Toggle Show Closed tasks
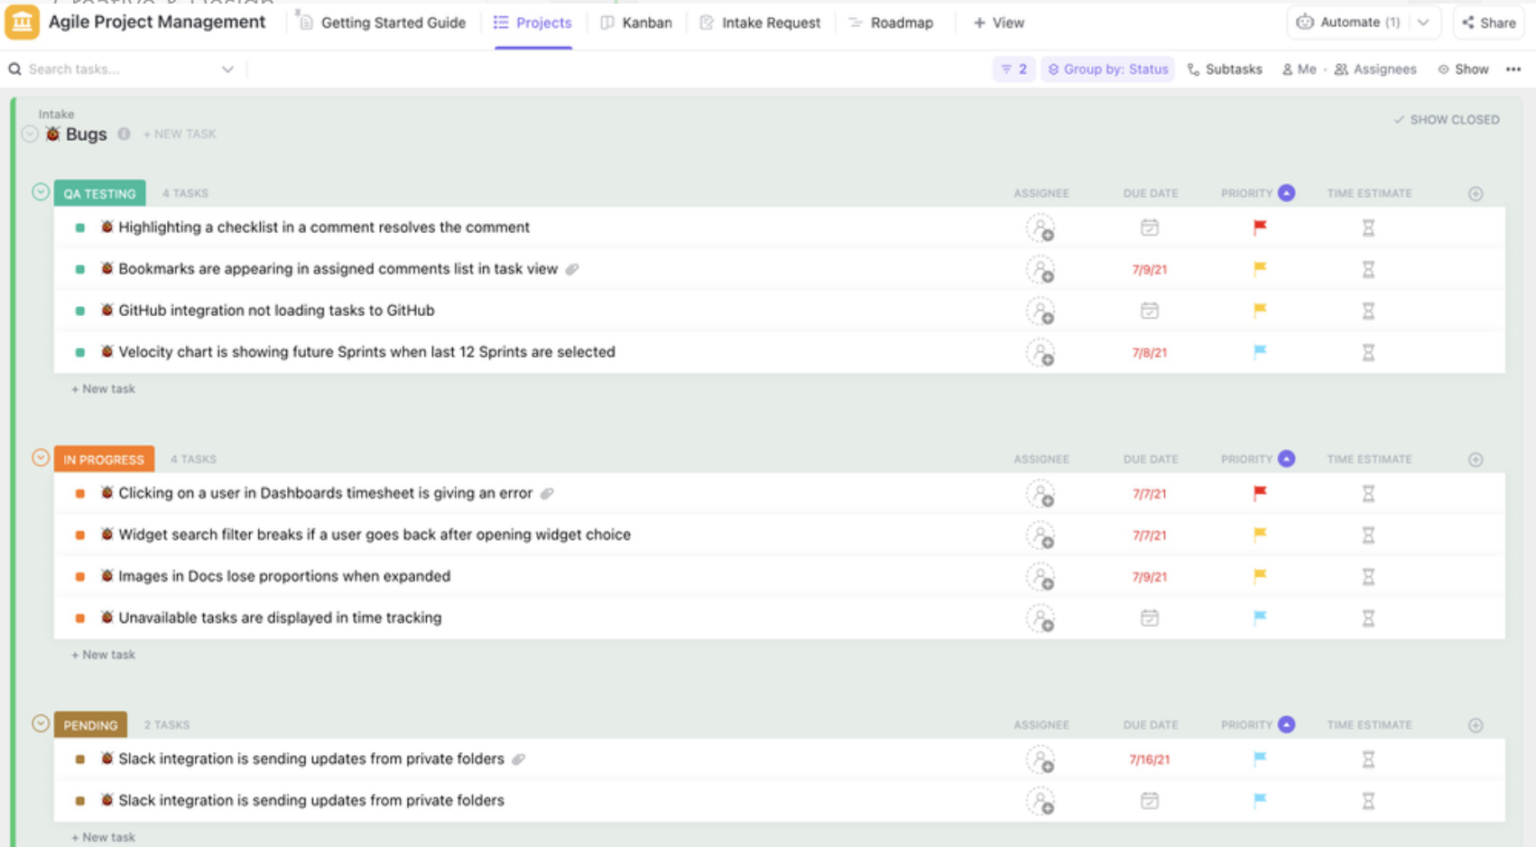 [1446, 119]
